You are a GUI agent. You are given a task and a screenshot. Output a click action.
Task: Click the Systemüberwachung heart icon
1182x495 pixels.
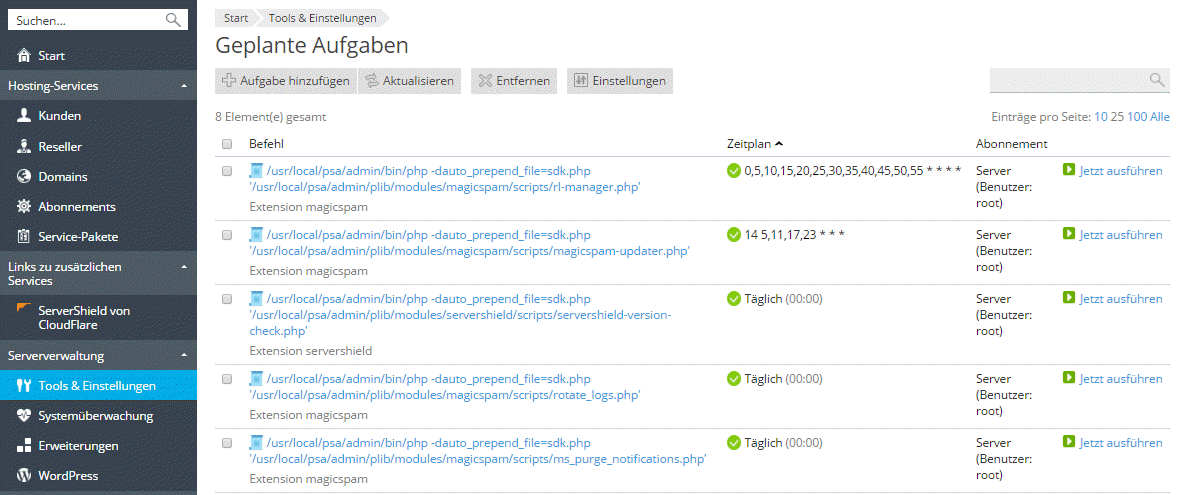(x=24, y=416)
